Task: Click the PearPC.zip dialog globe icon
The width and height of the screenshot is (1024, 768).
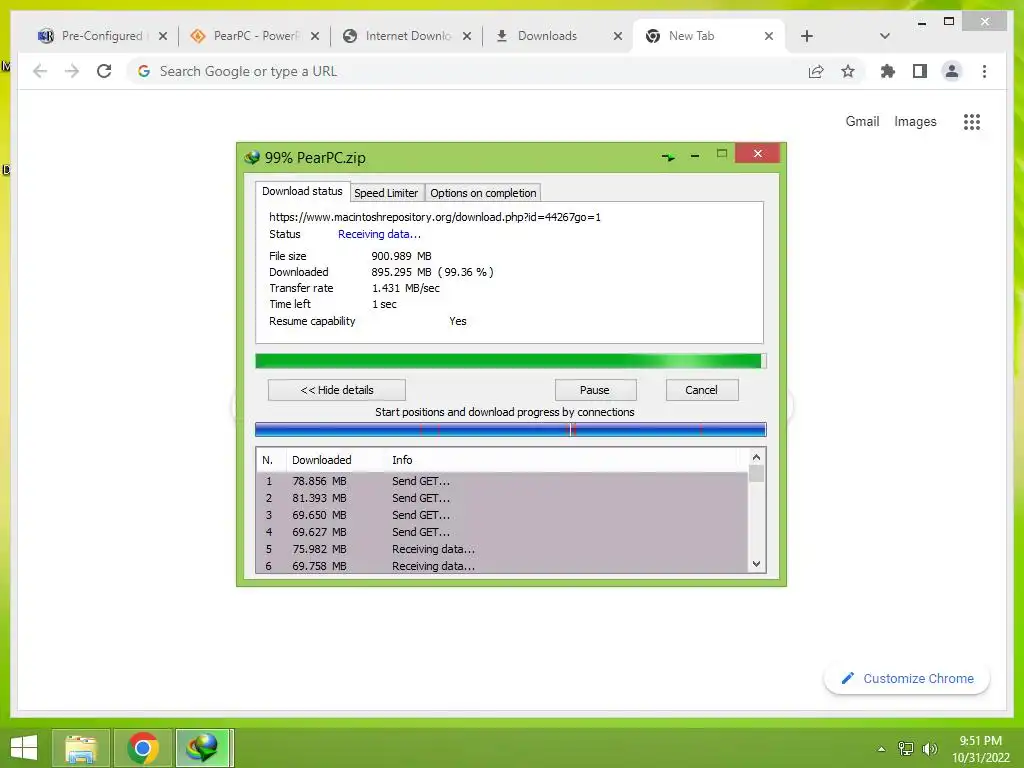Action: coord(252,157)
